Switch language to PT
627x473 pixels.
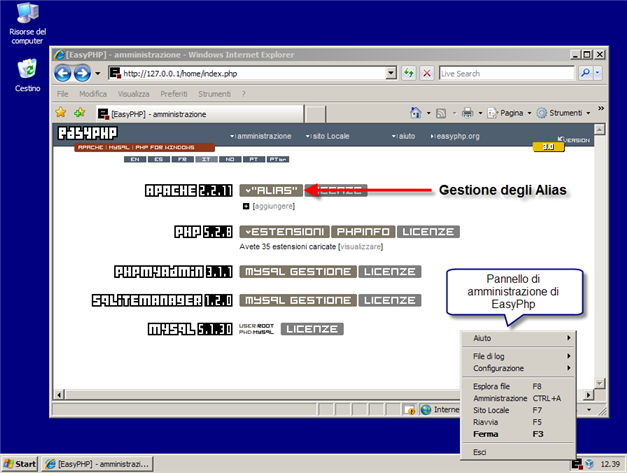(254, 159)
